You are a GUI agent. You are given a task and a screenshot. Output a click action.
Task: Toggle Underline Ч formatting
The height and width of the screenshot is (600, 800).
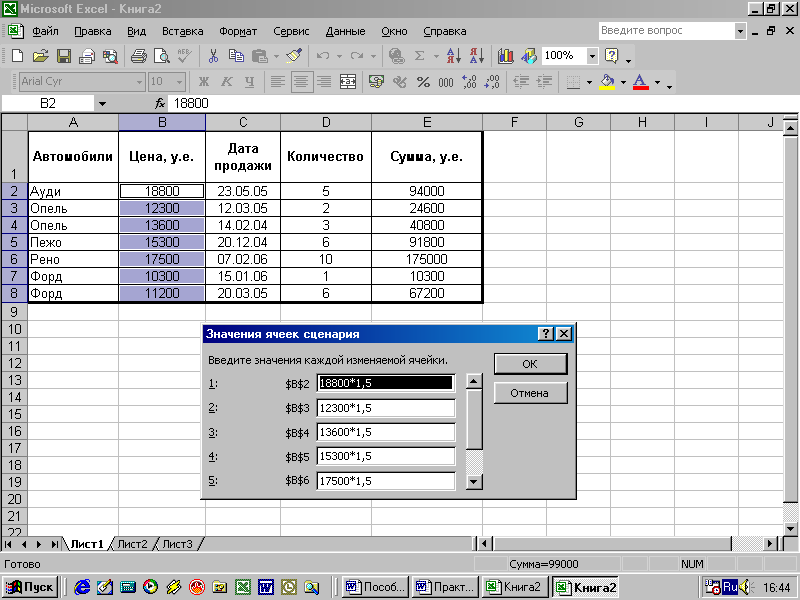pyautogui.click(x=249, y=82)
